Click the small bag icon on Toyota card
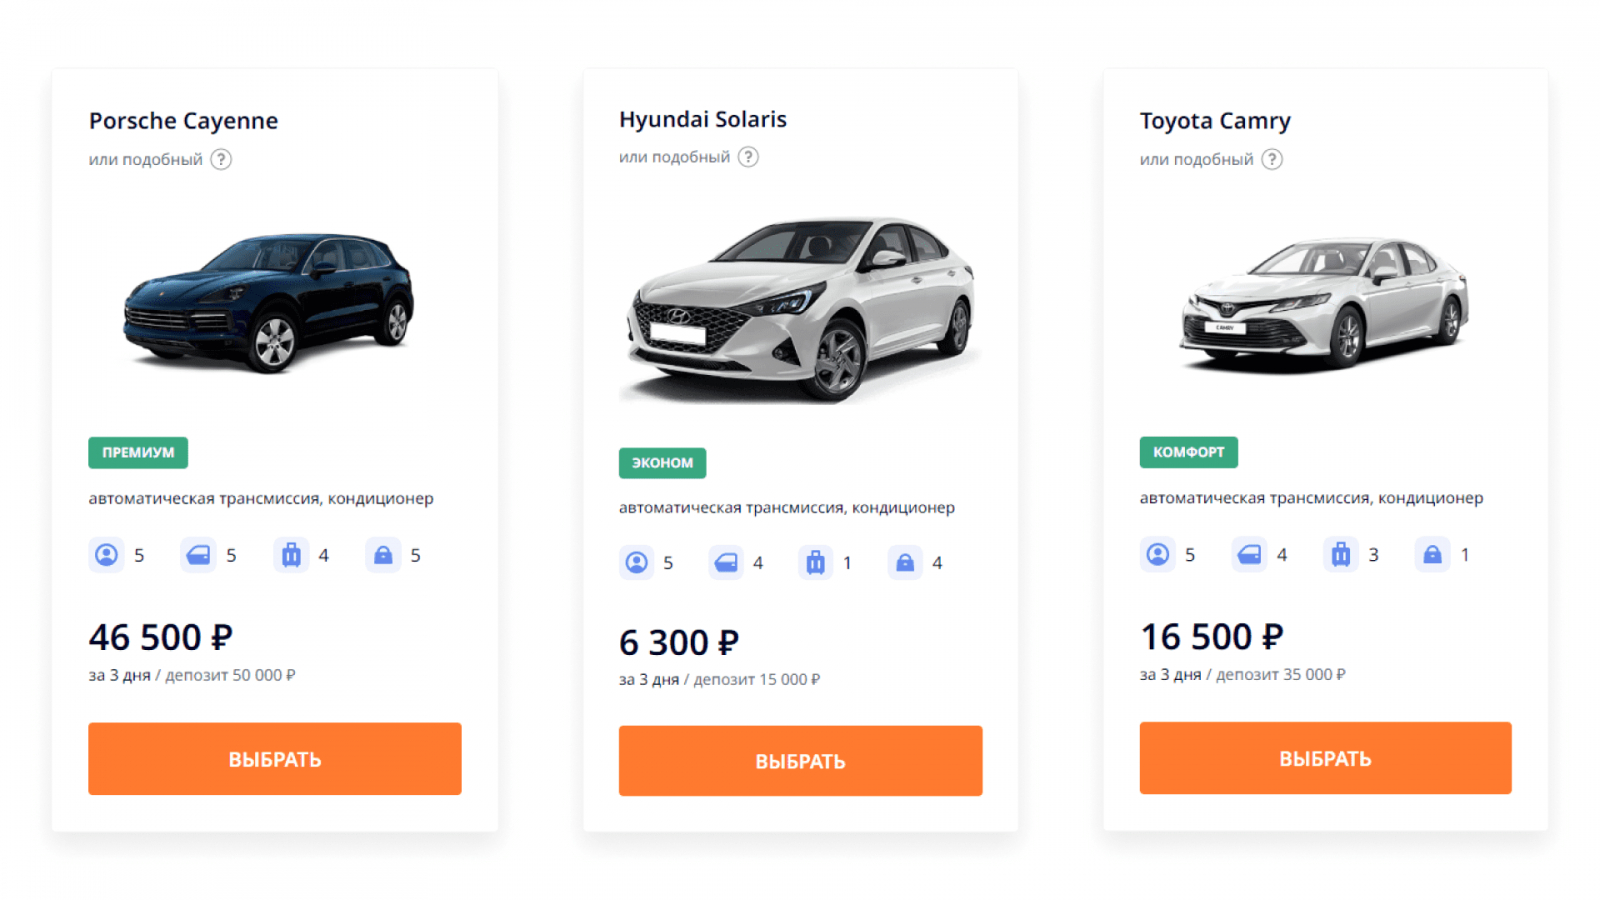This screenshot has width=1600, height=900. coord(1432,554)
